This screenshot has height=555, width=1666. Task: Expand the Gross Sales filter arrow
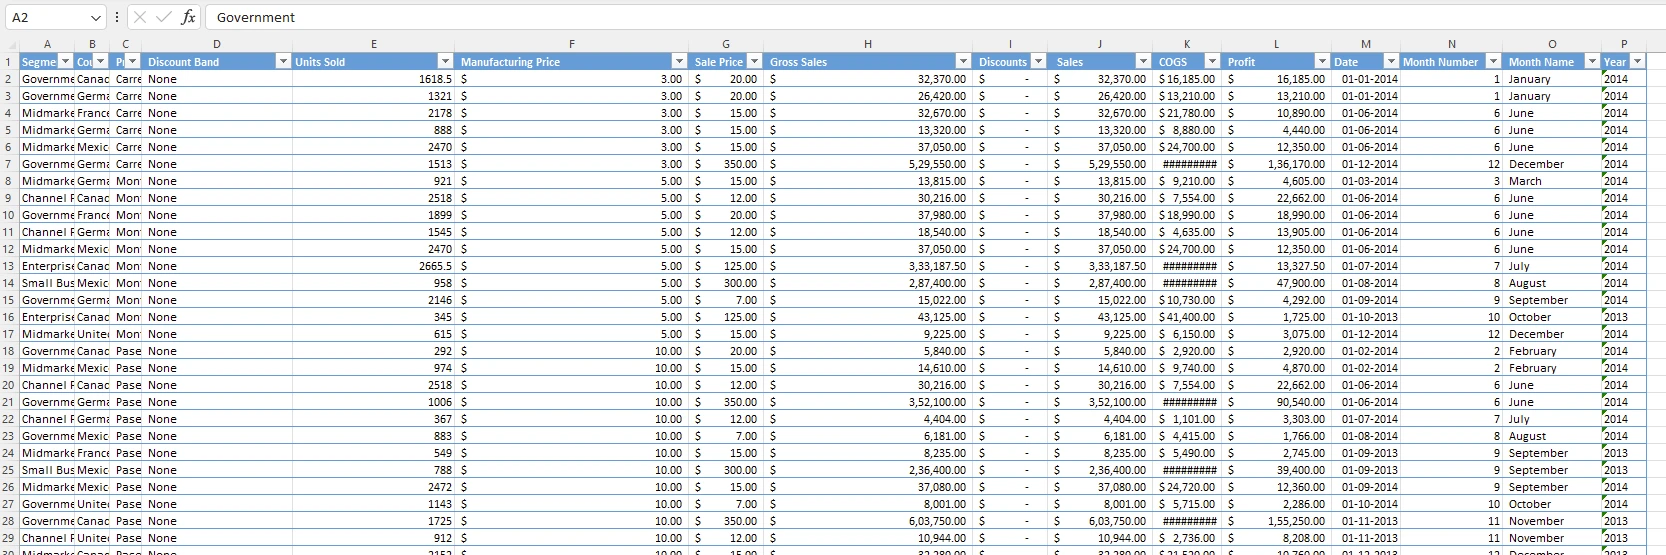(963, 62)
